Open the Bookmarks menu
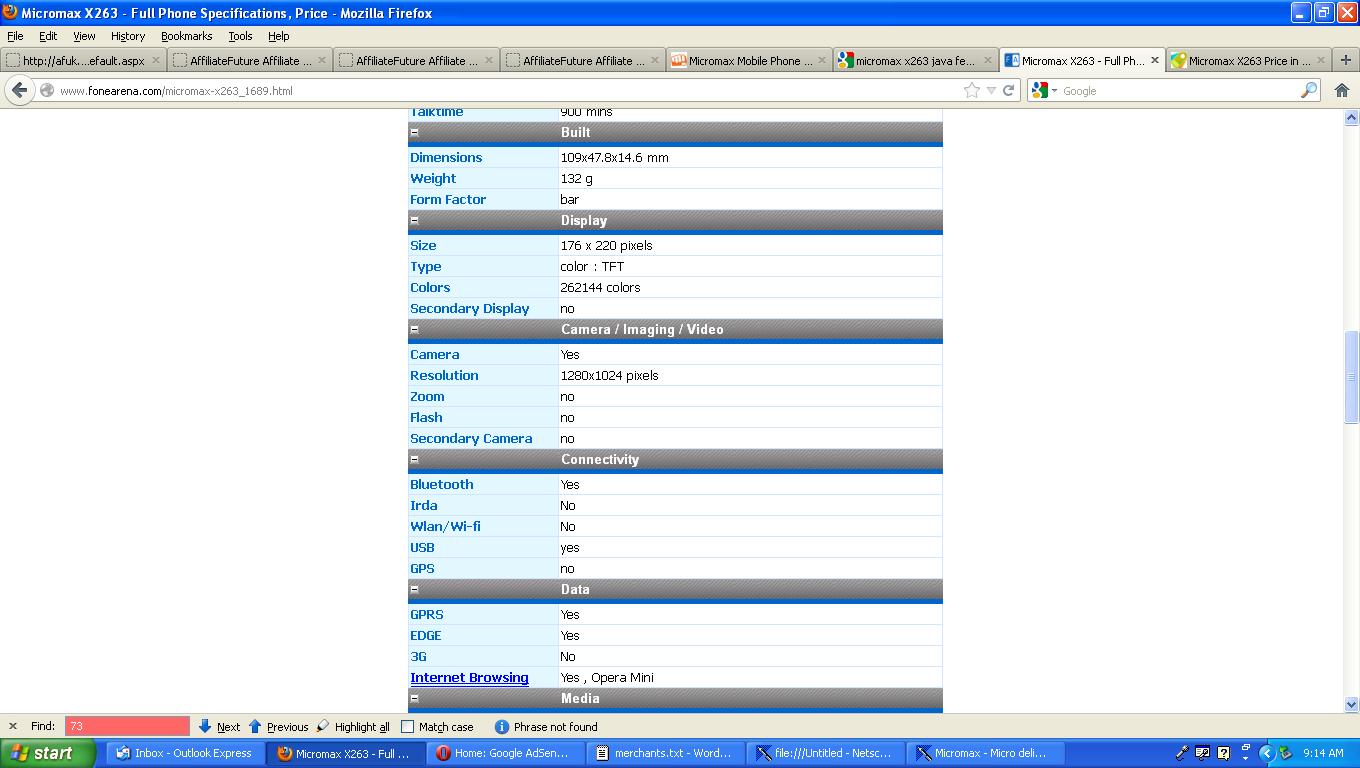The width and height of the screenshot is (1360, 768). pos(186,36)
